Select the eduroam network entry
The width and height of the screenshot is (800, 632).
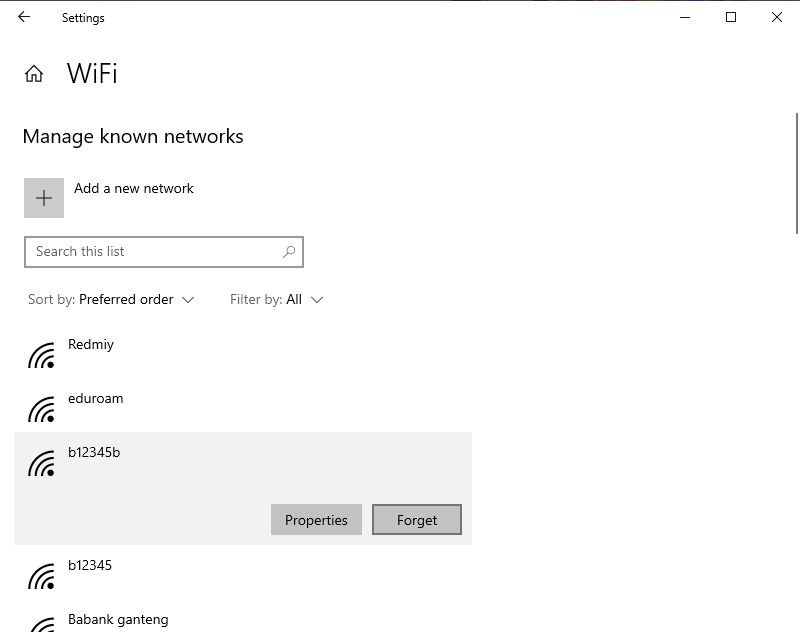click(243, 408)
